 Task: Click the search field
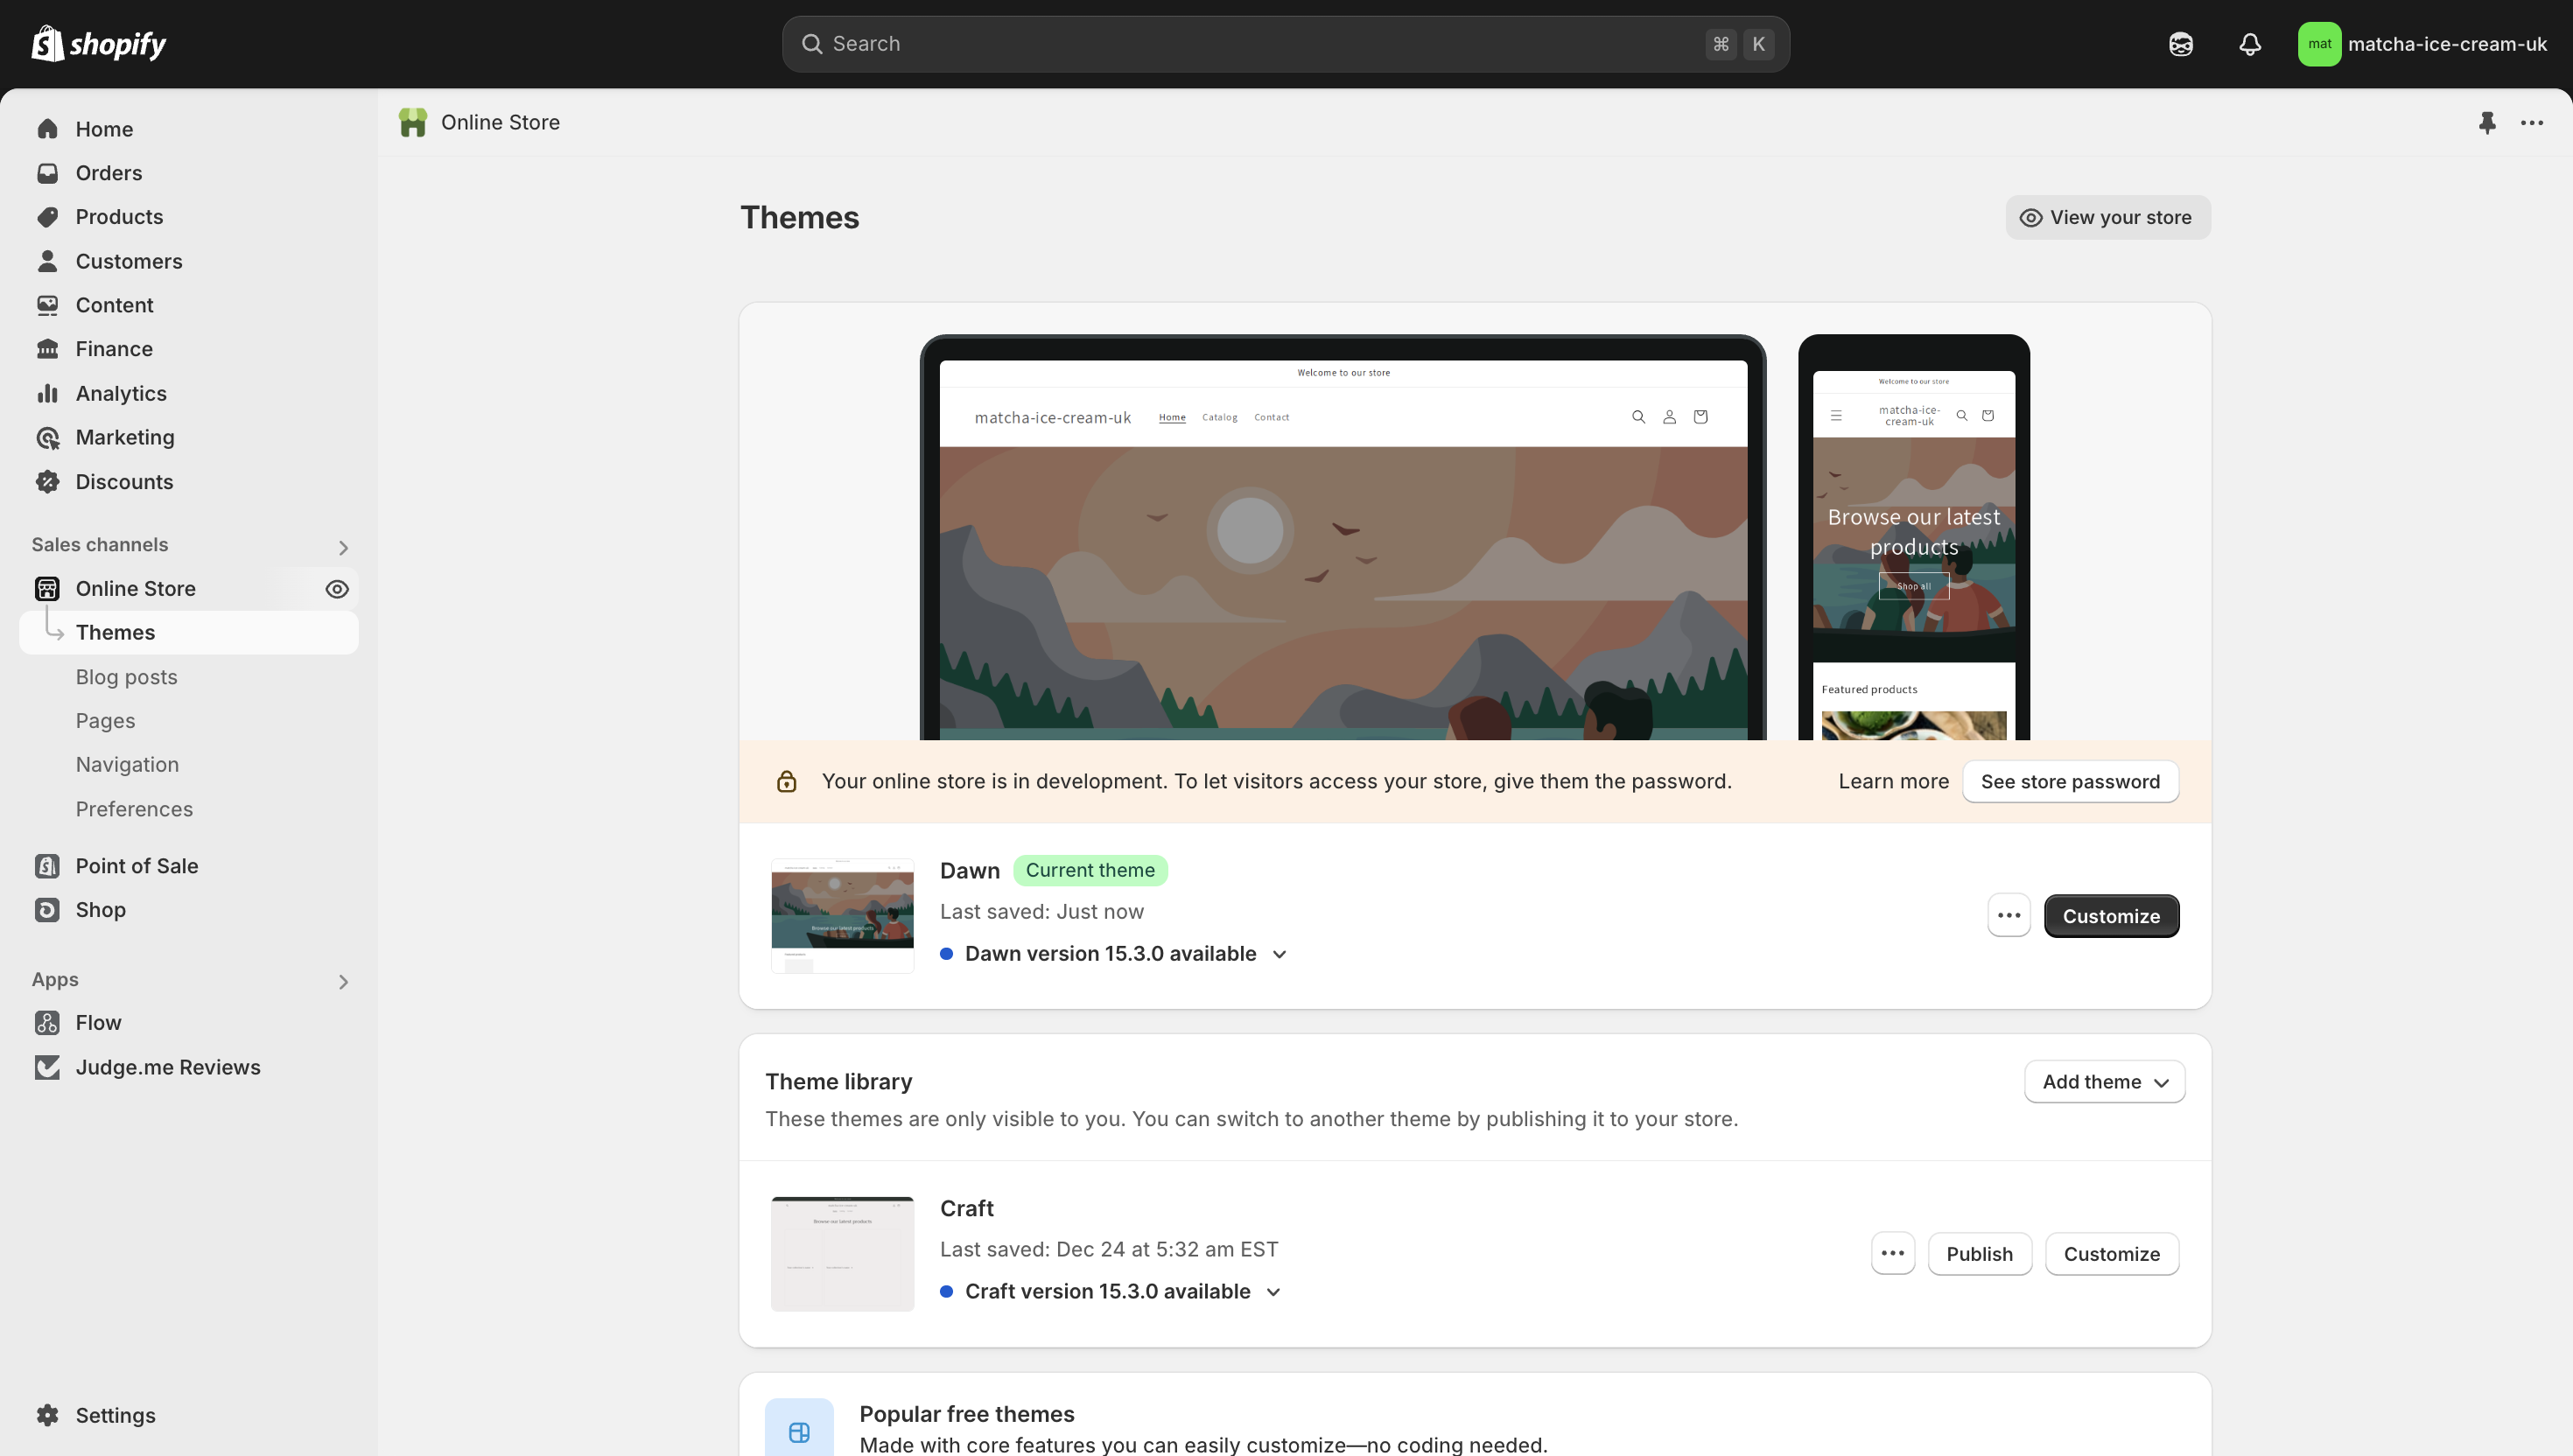click(x=1285, y=44)
